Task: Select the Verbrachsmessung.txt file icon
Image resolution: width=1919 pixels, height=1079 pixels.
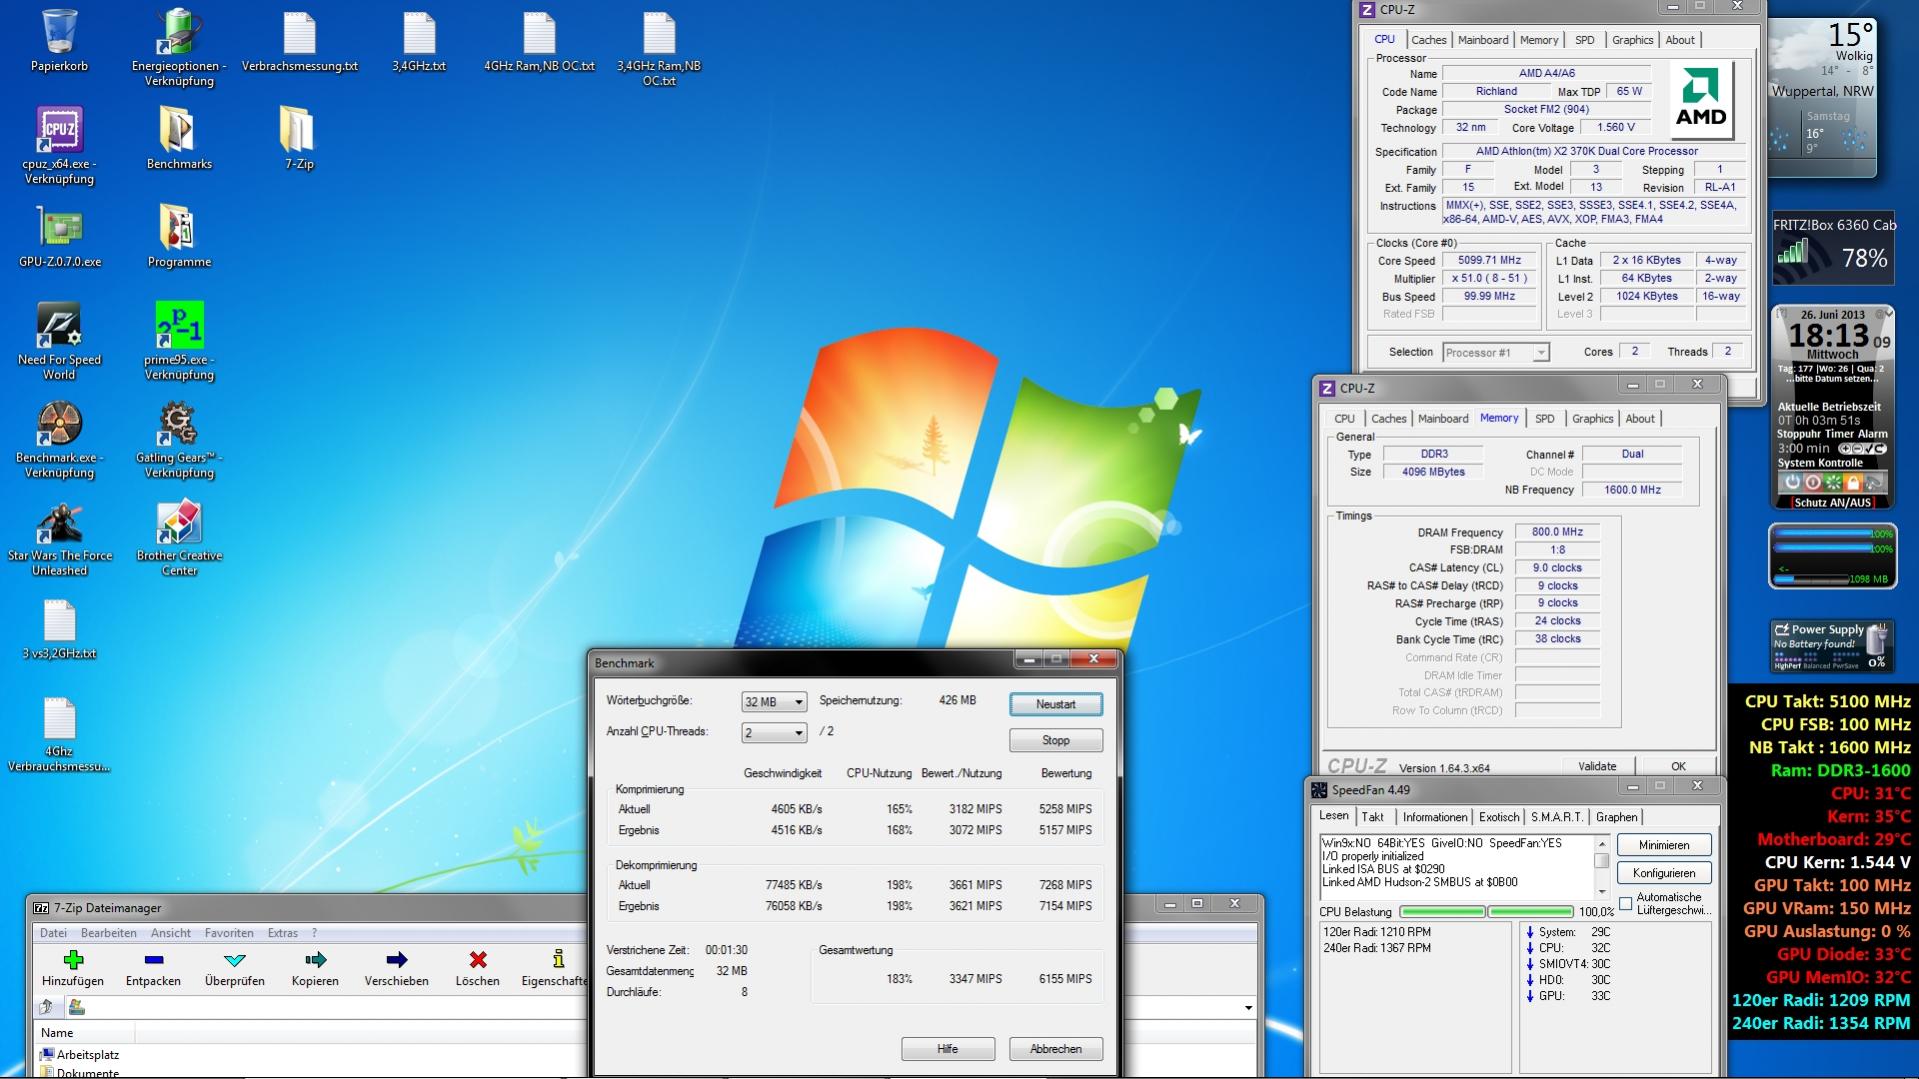Action: pos(299,33)
